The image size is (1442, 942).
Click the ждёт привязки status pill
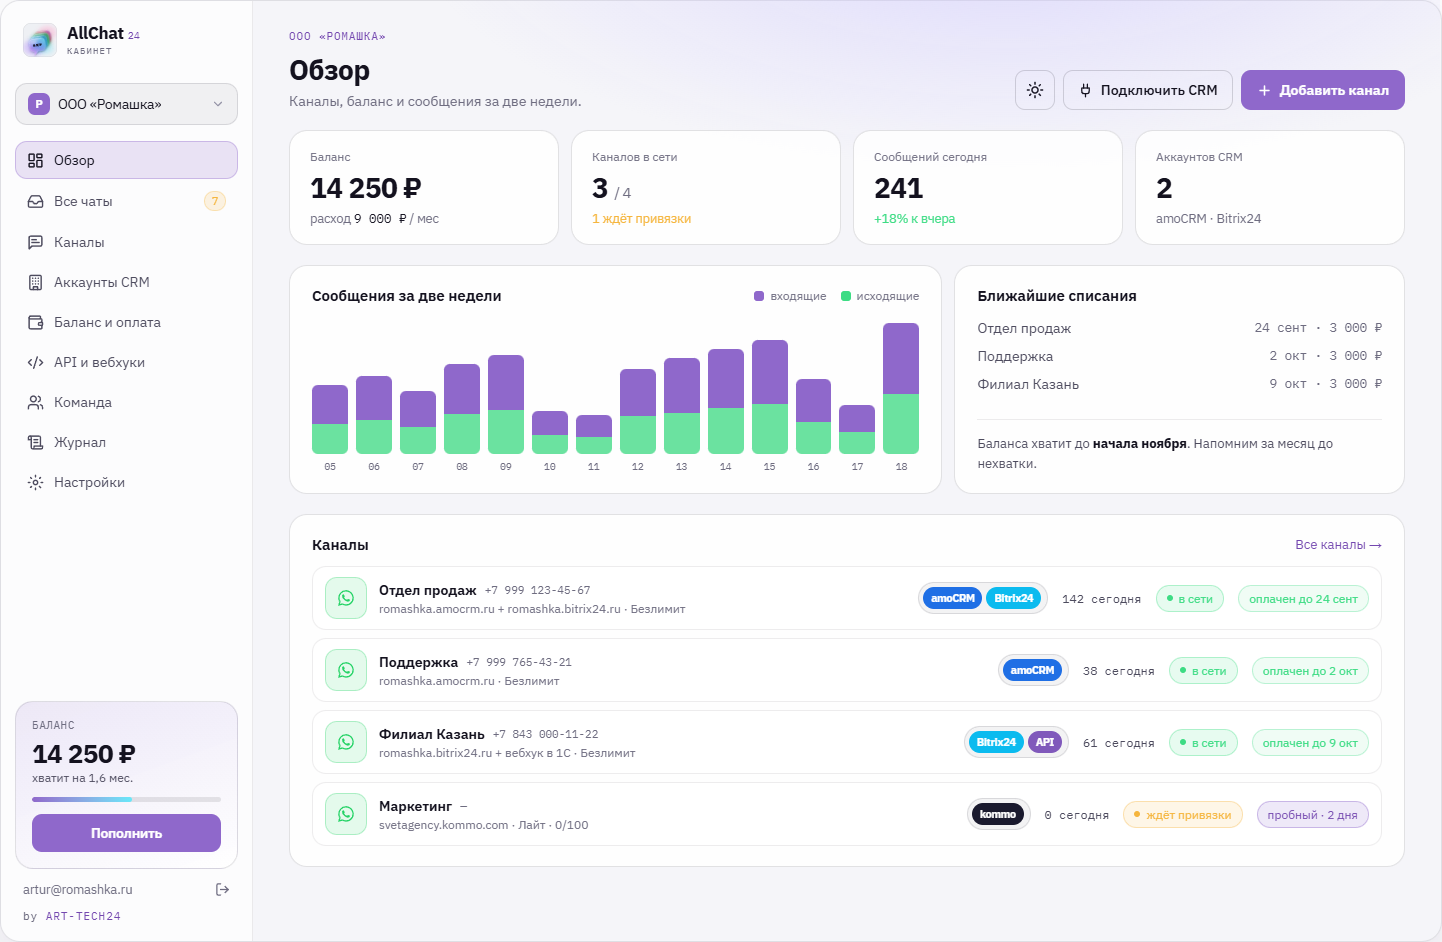pos(1183,815)
